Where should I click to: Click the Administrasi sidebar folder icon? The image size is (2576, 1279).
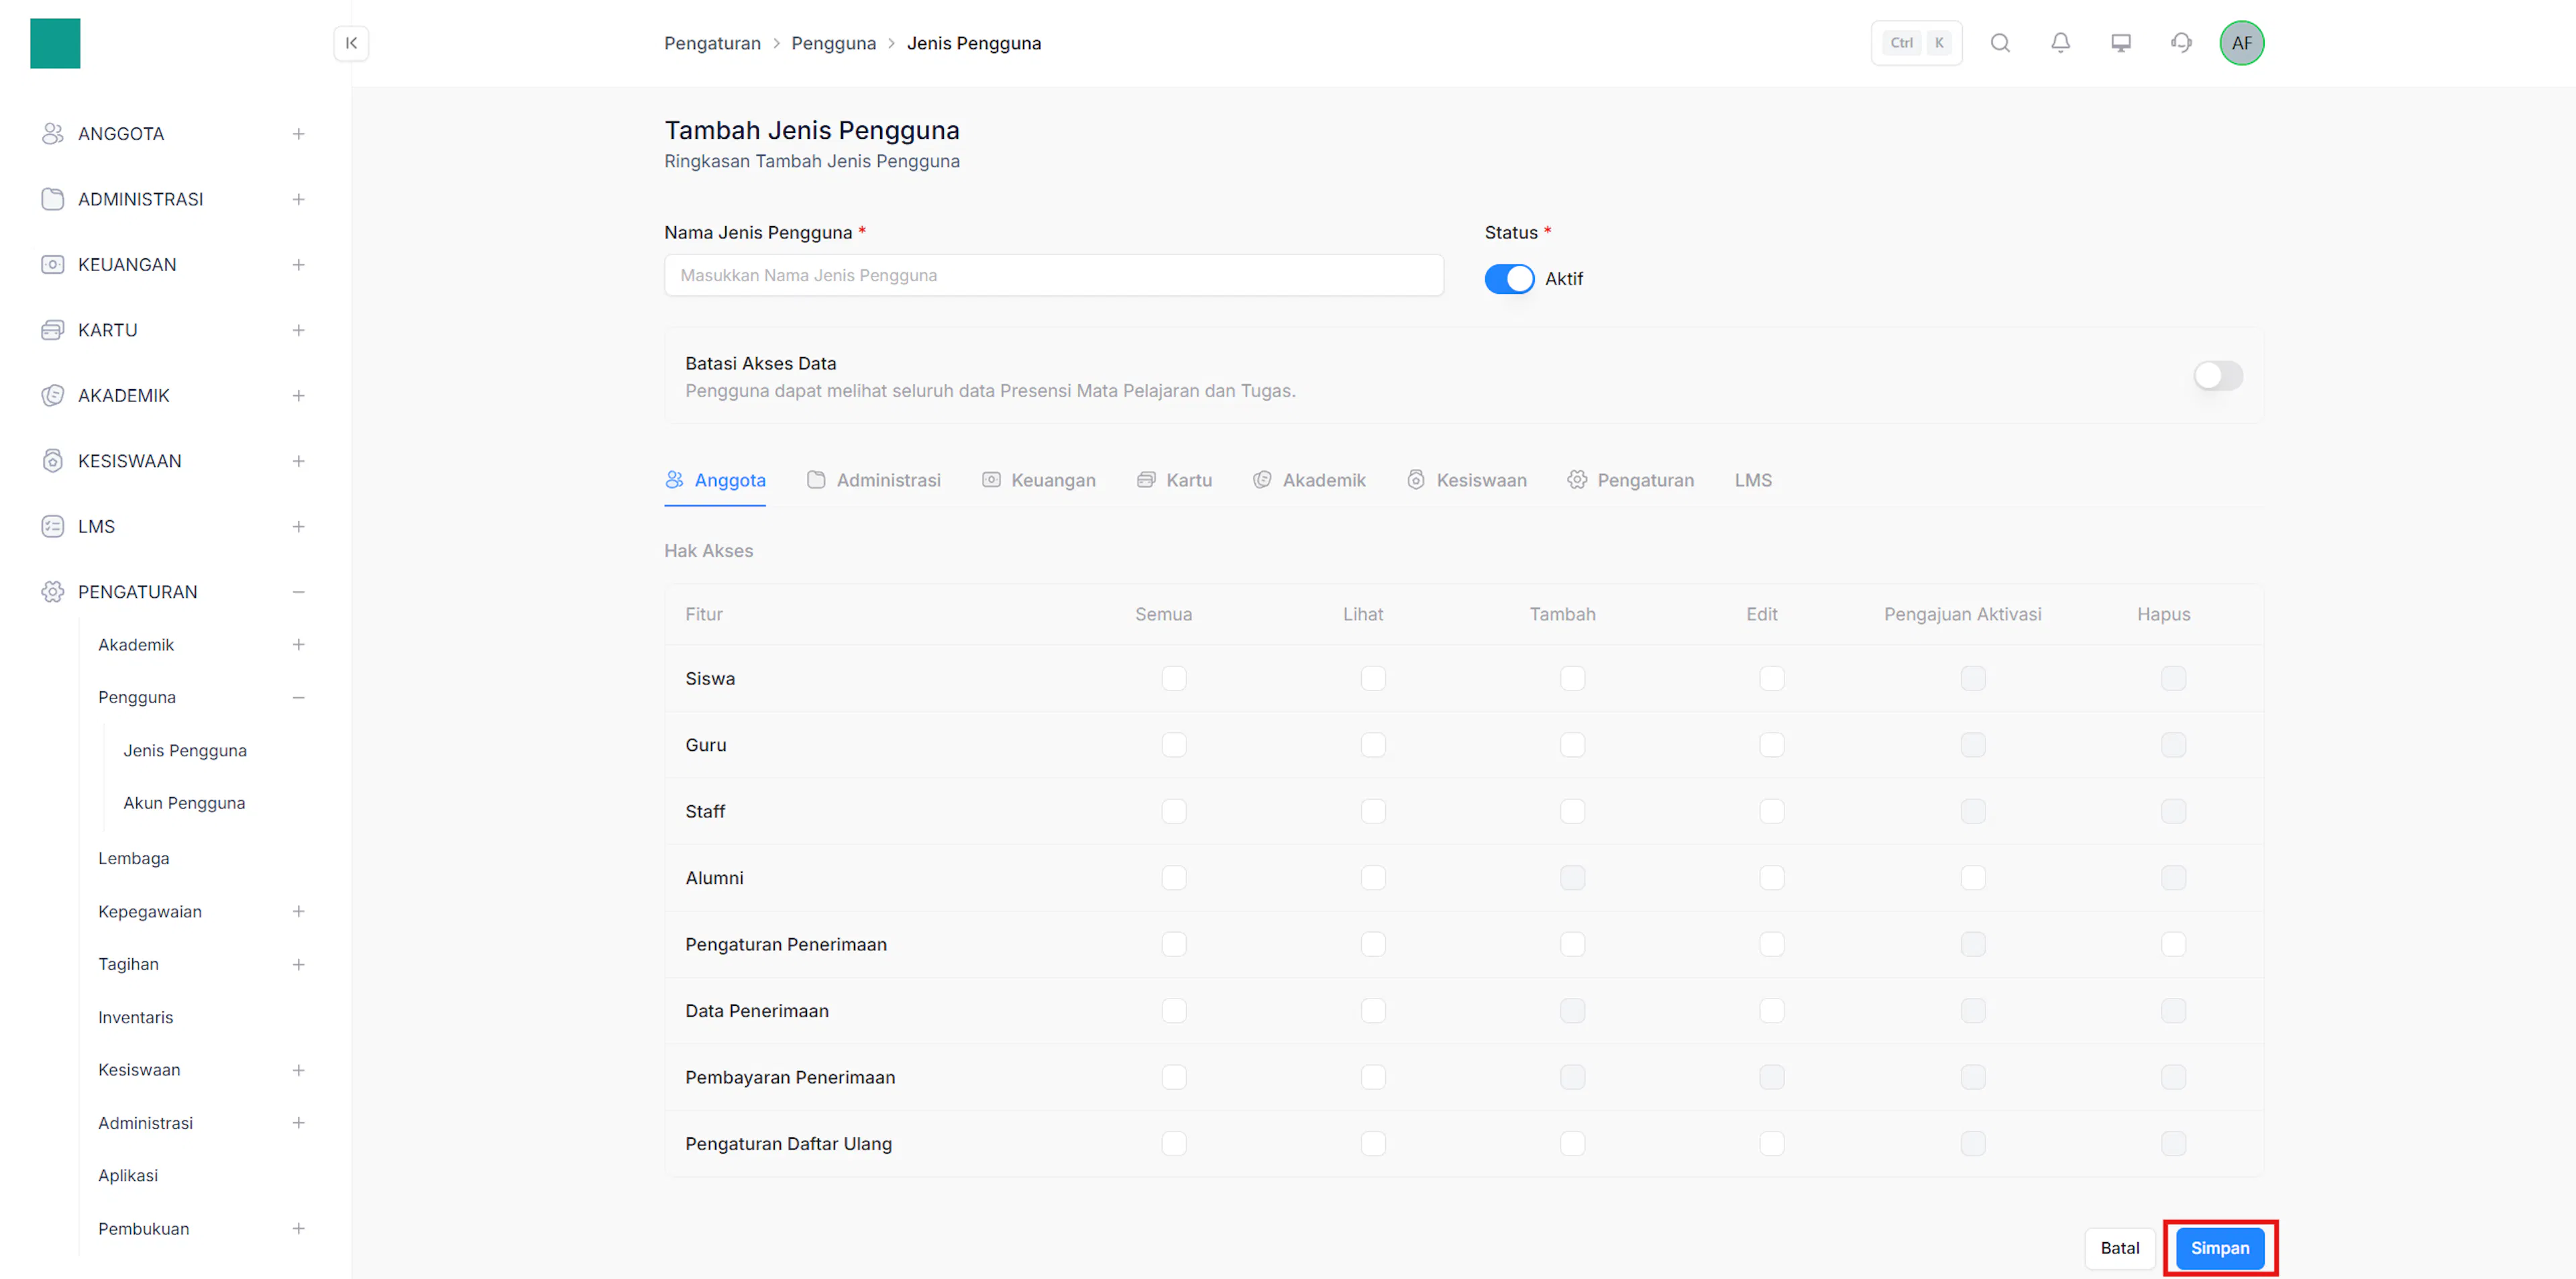coord(53,199)
